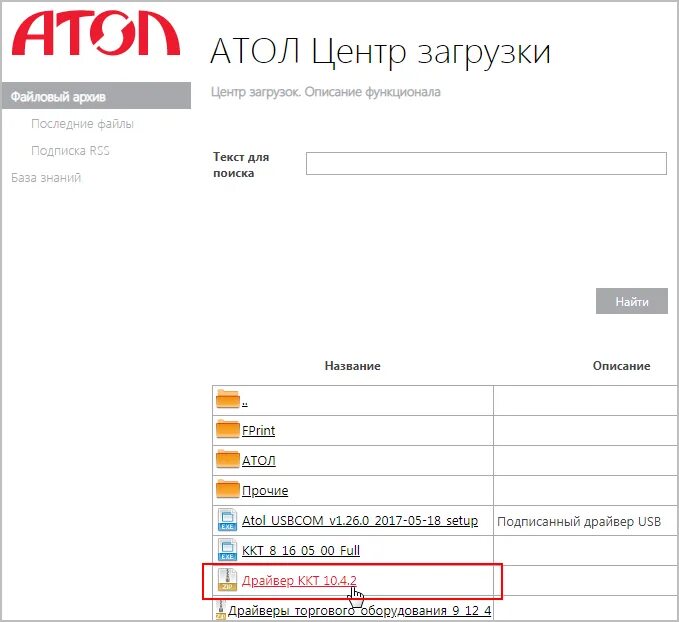This screenshot has width=679, height=622.
Task: Click the Найти search button
Action: 632,301
